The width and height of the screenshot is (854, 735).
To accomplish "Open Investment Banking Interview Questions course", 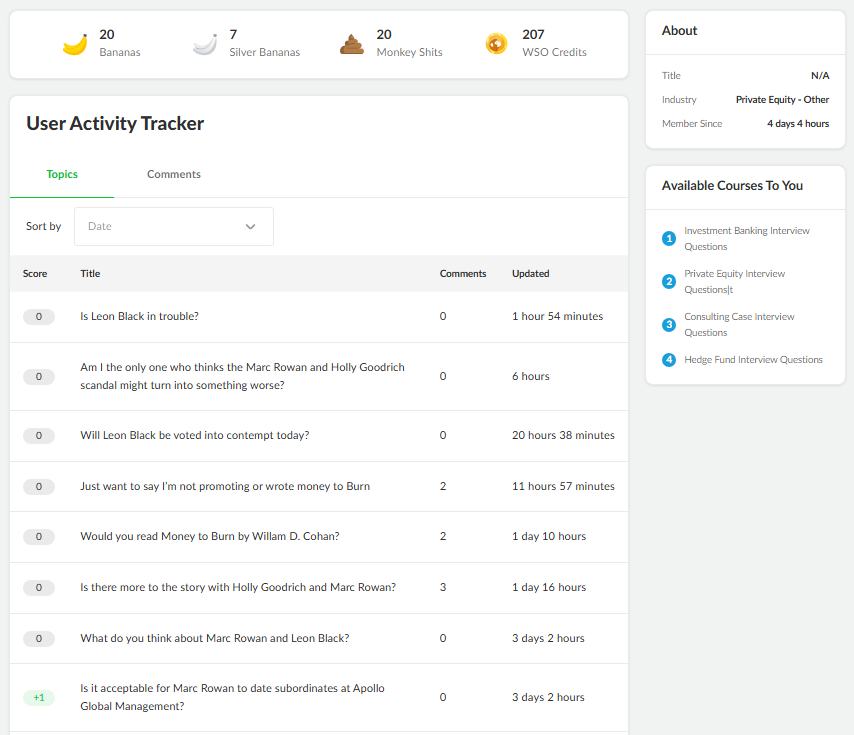I will [x=747, y=238].
